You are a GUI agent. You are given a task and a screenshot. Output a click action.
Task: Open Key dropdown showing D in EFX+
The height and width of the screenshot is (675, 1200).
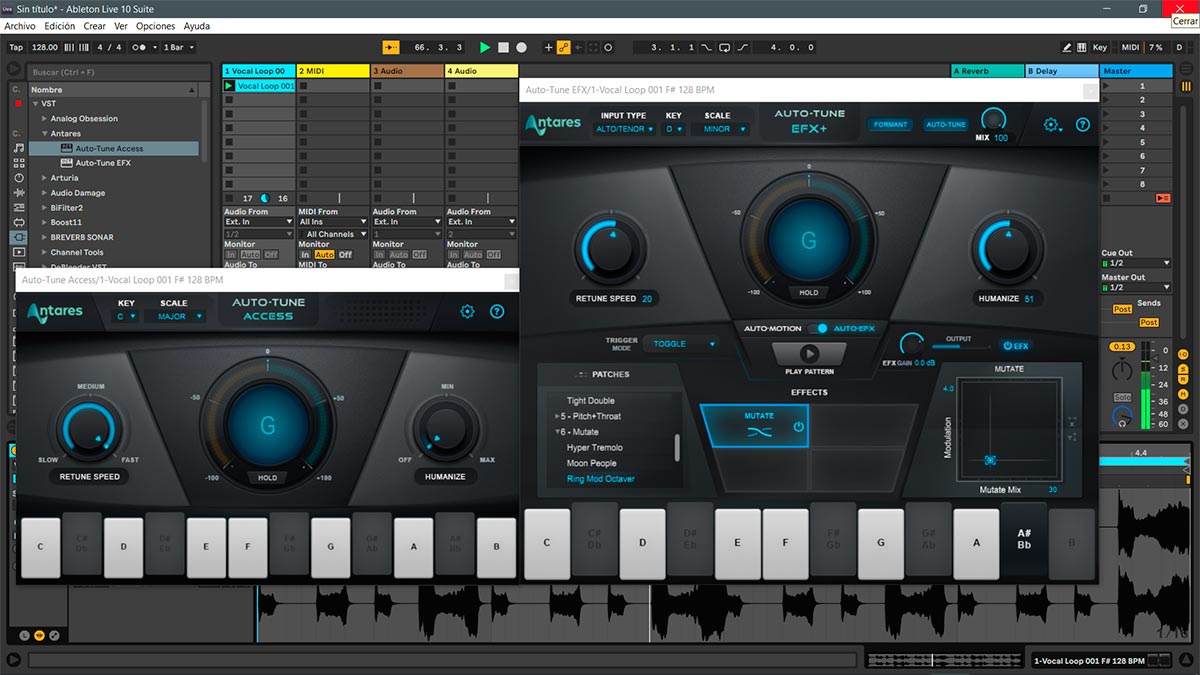tap(674, 129)
